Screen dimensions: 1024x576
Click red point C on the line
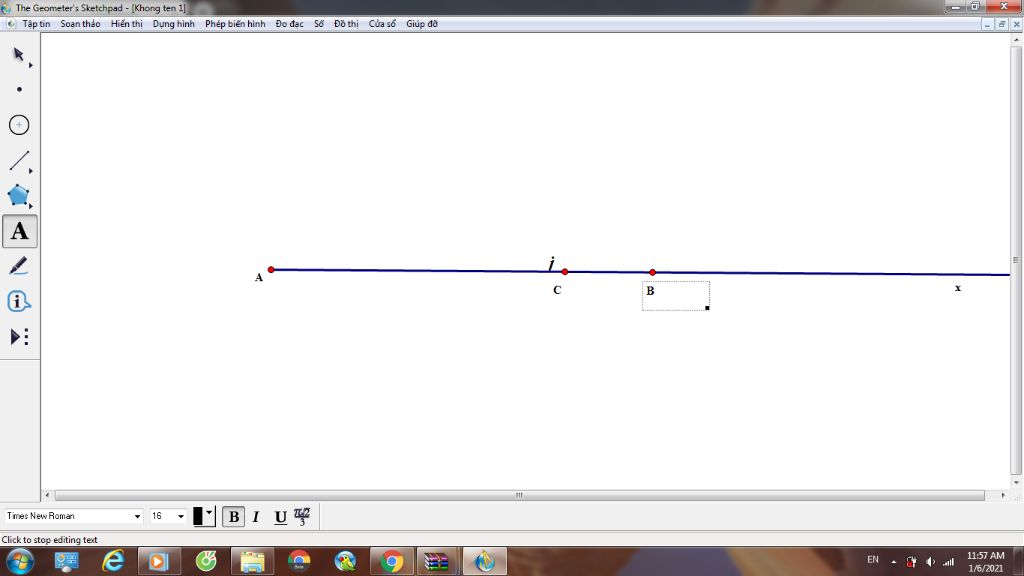565,272
